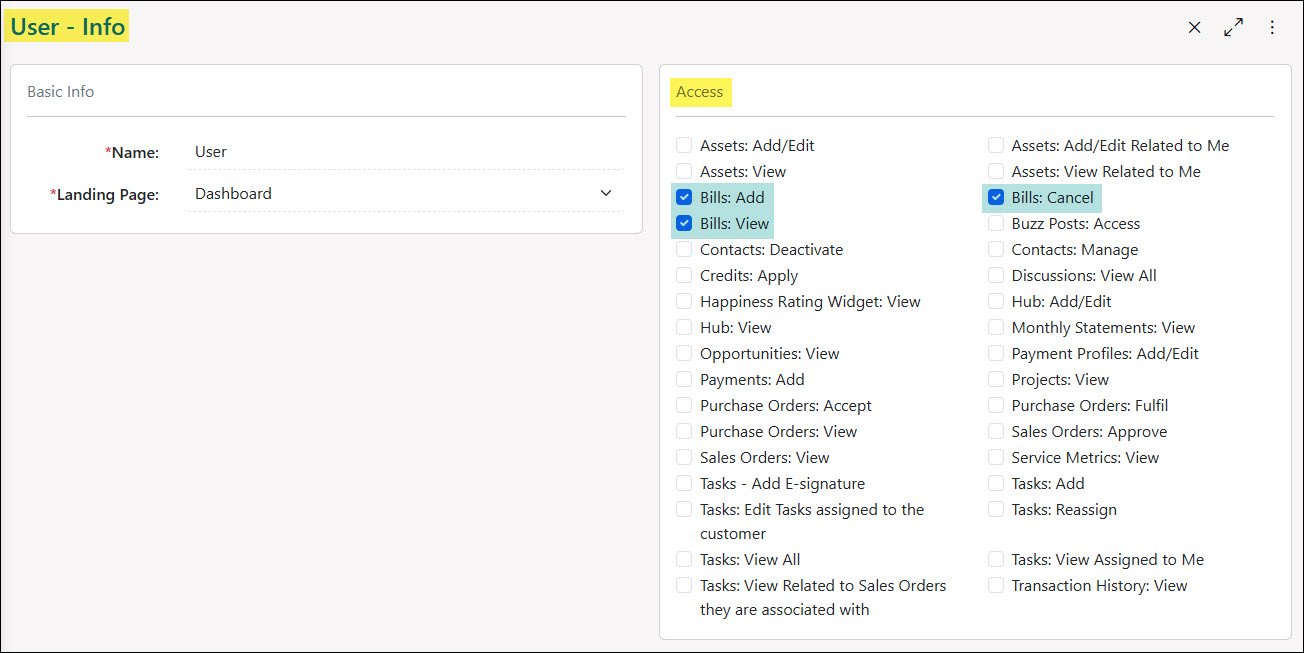Disable the Bills: View permission
This screenshot has height=653, width=1304.
pyautogui.click(x=684, y=223)
